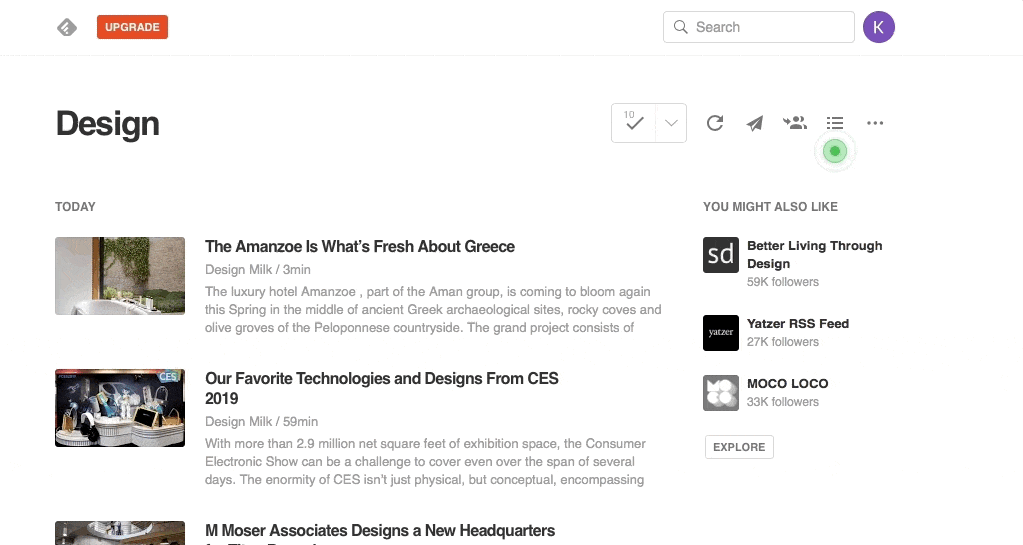Click the yatzer feed logo icon
Viewport: 1023px width, 545px height.
click(721, 333)
